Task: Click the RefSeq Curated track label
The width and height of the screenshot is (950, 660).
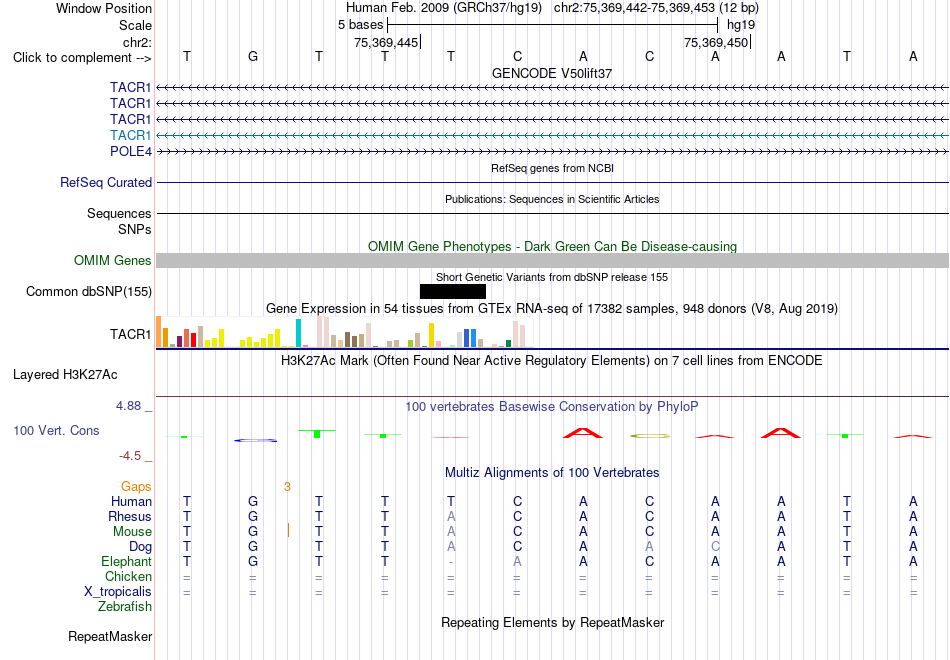Action: (x=106, y=182)
